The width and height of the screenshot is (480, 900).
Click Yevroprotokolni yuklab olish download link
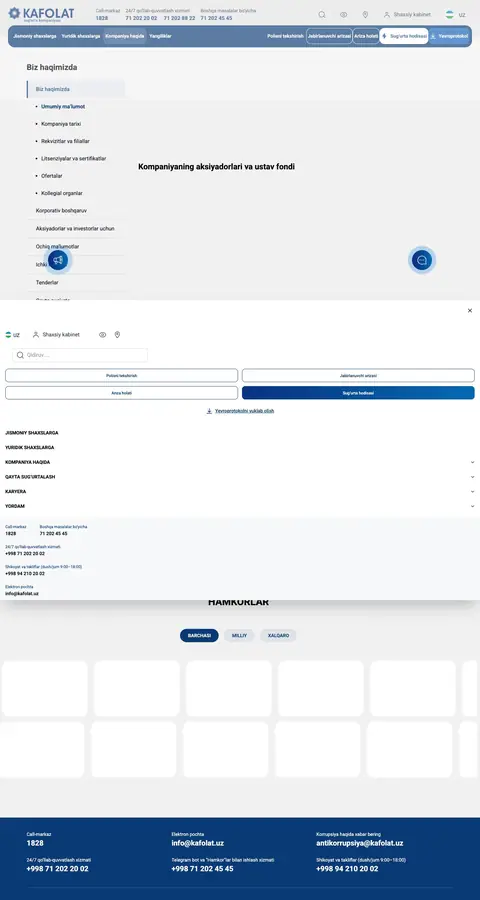[240, 411]
